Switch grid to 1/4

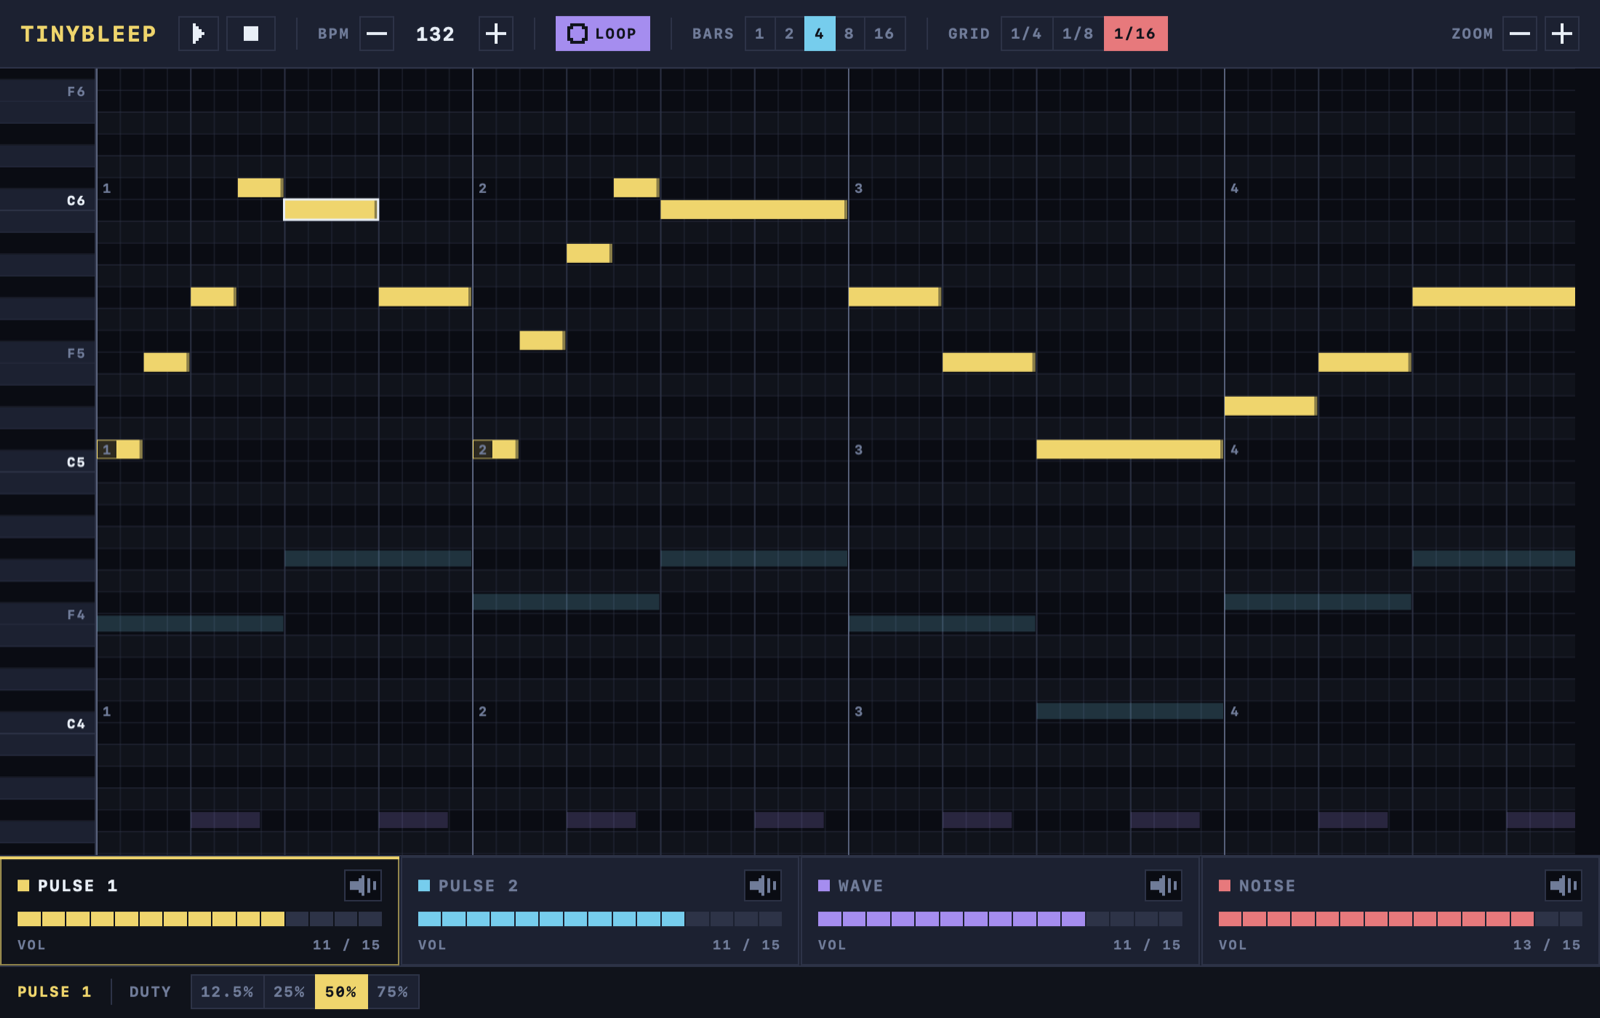click(x=1026, y=34)
